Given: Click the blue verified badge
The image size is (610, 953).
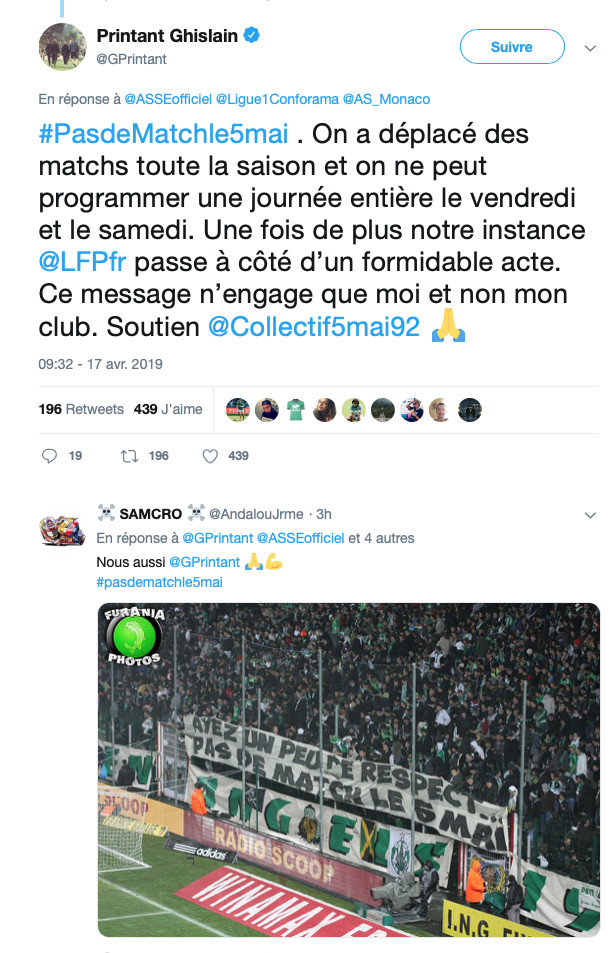Looking at the screenshot, I should click(x=252, y=35).
